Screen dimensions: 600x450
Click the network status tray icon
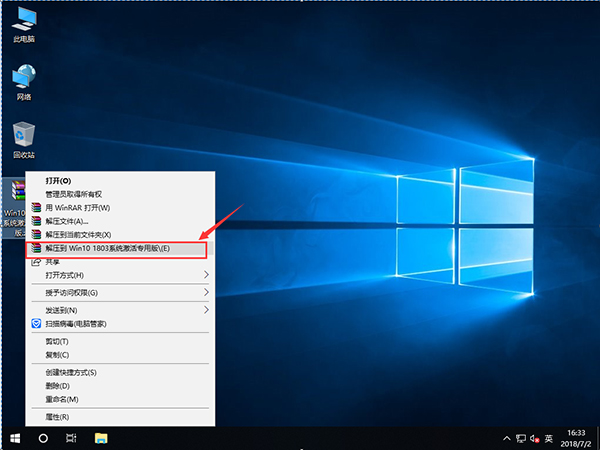pyautogui.click(x=520, y=439)
